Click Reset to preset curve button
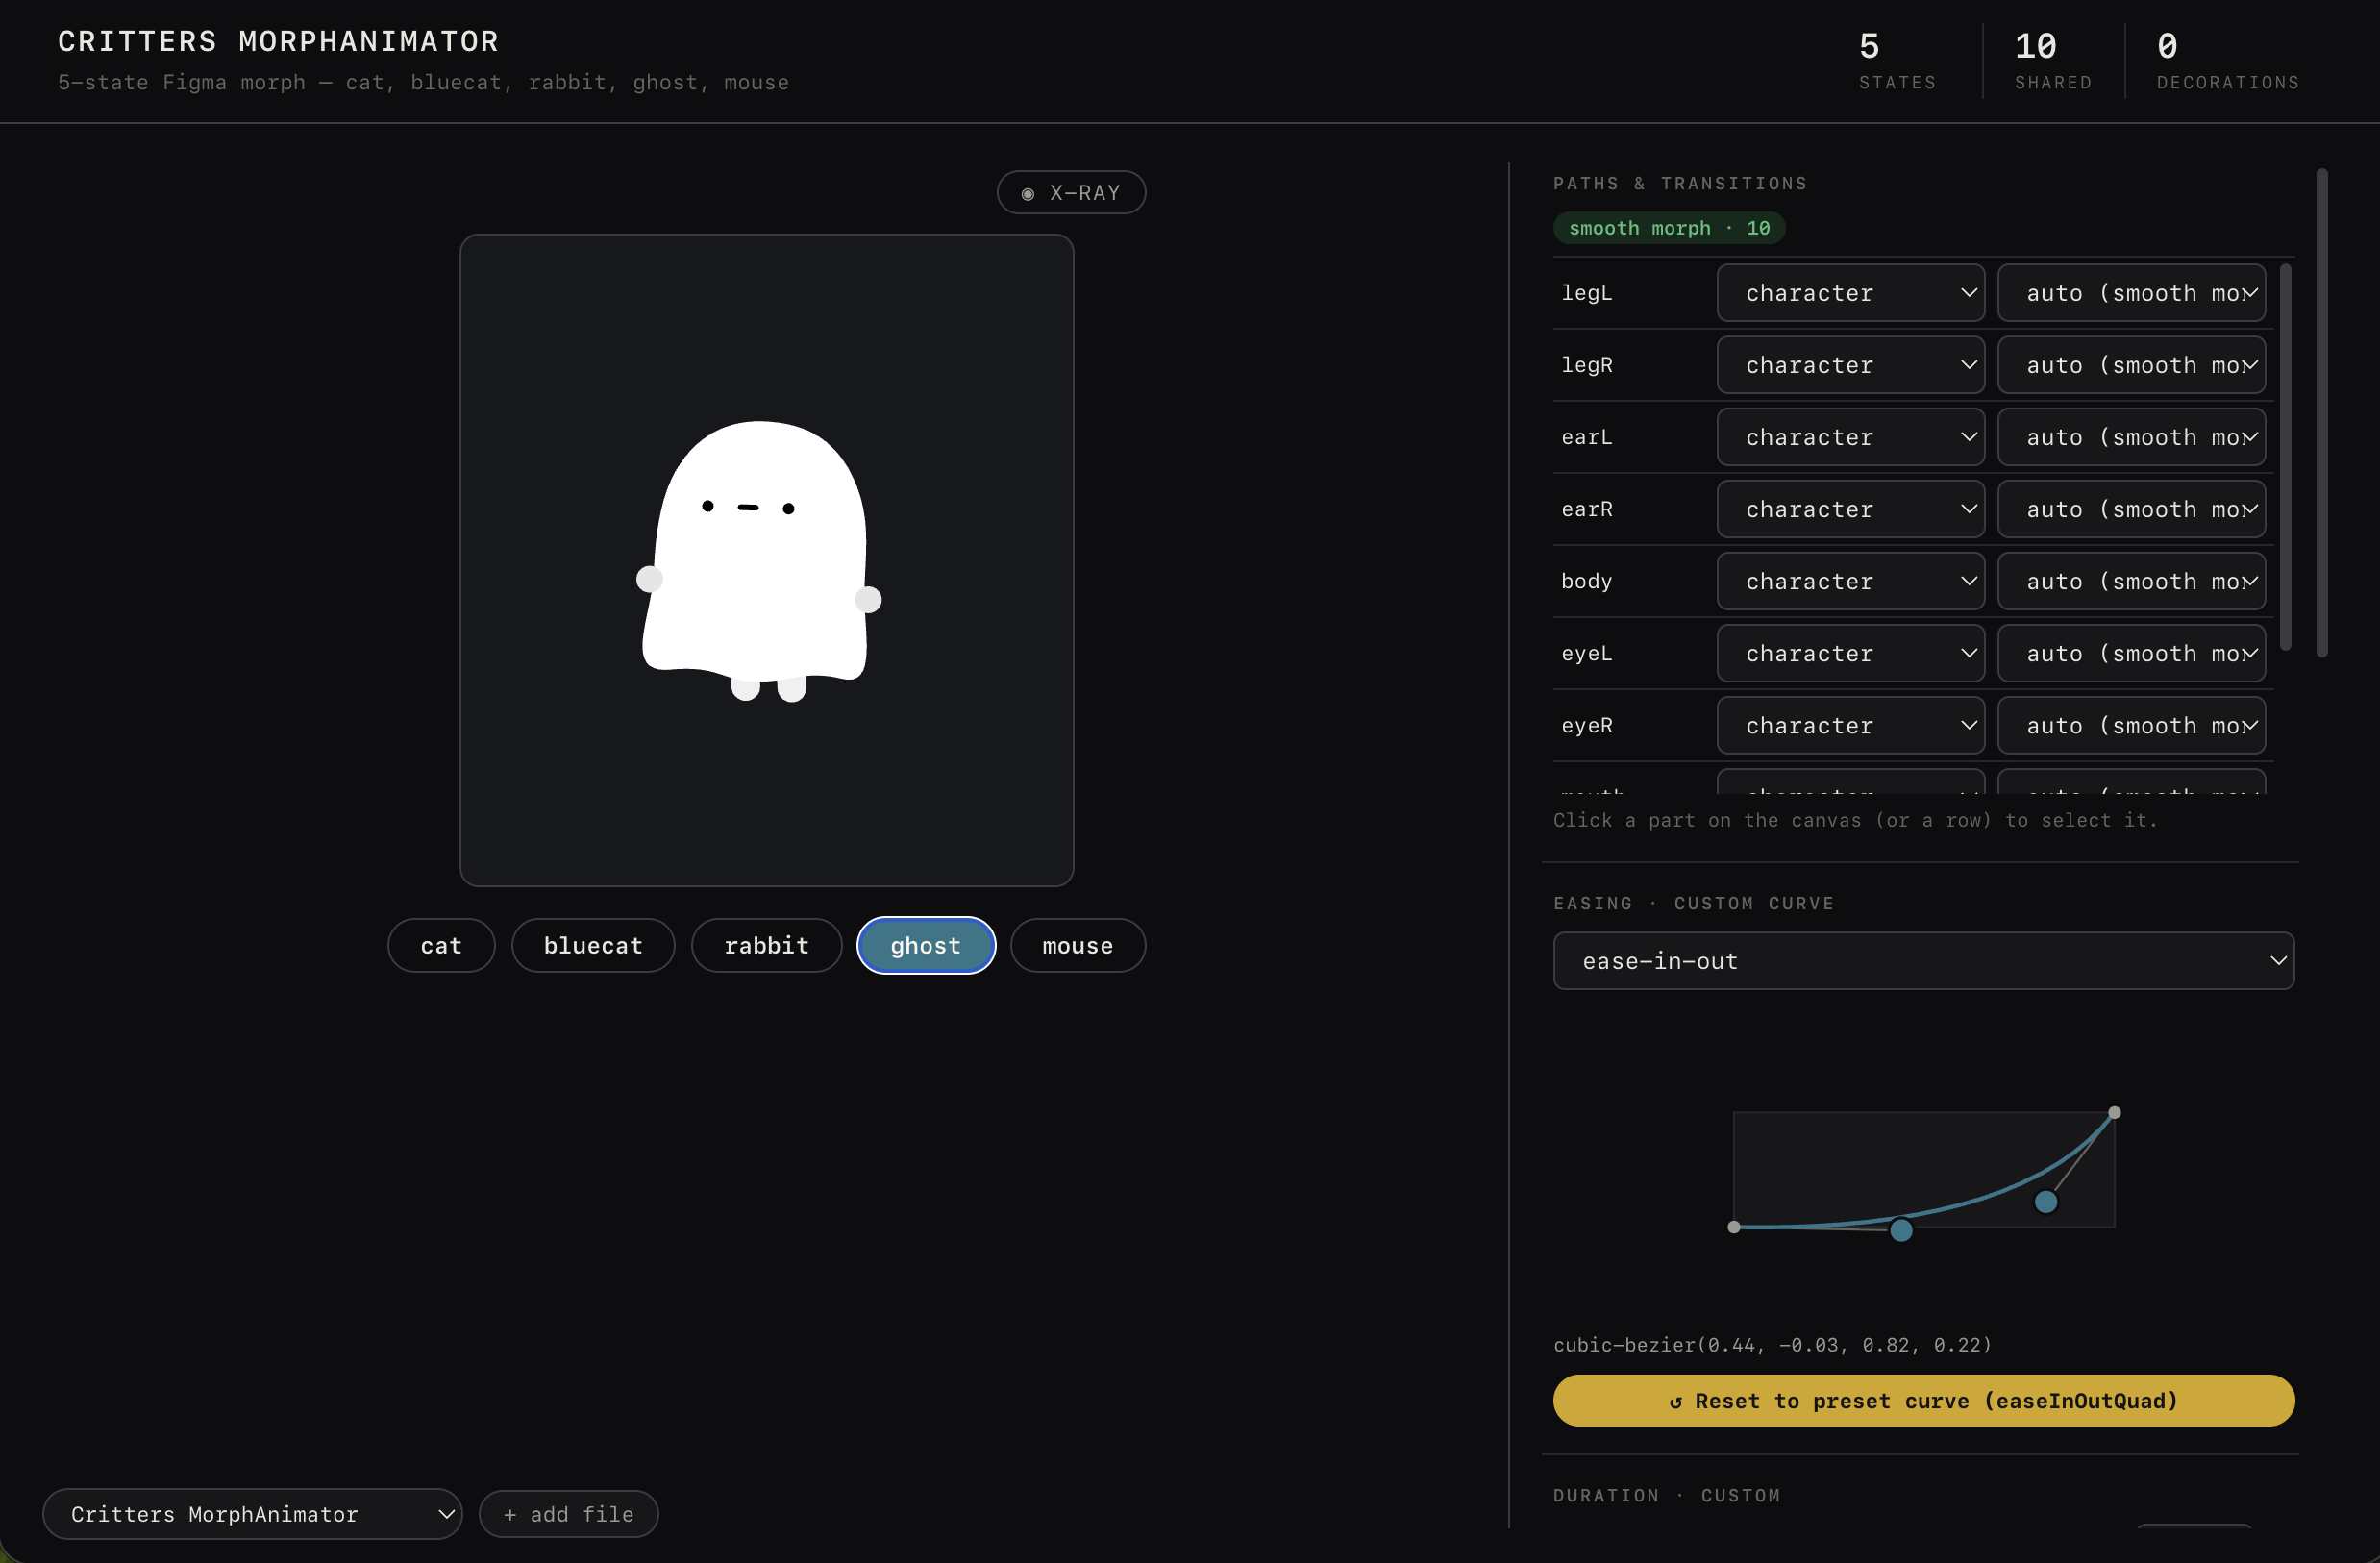 pos(1923,1400)
